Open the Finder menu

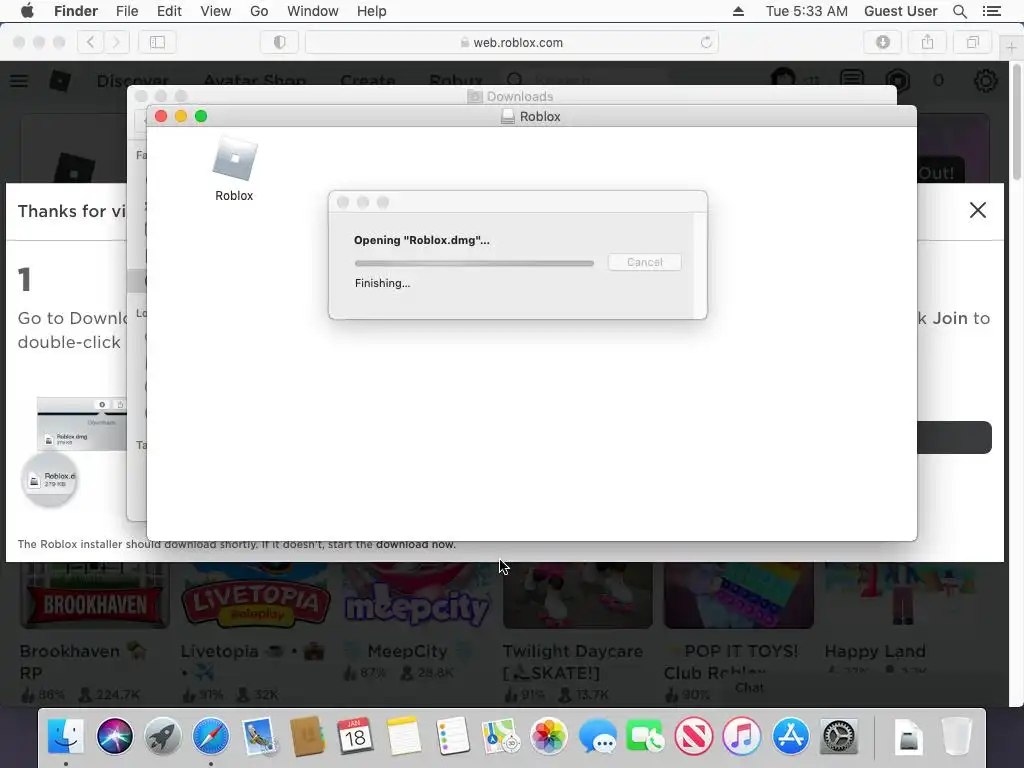(76, 11)
